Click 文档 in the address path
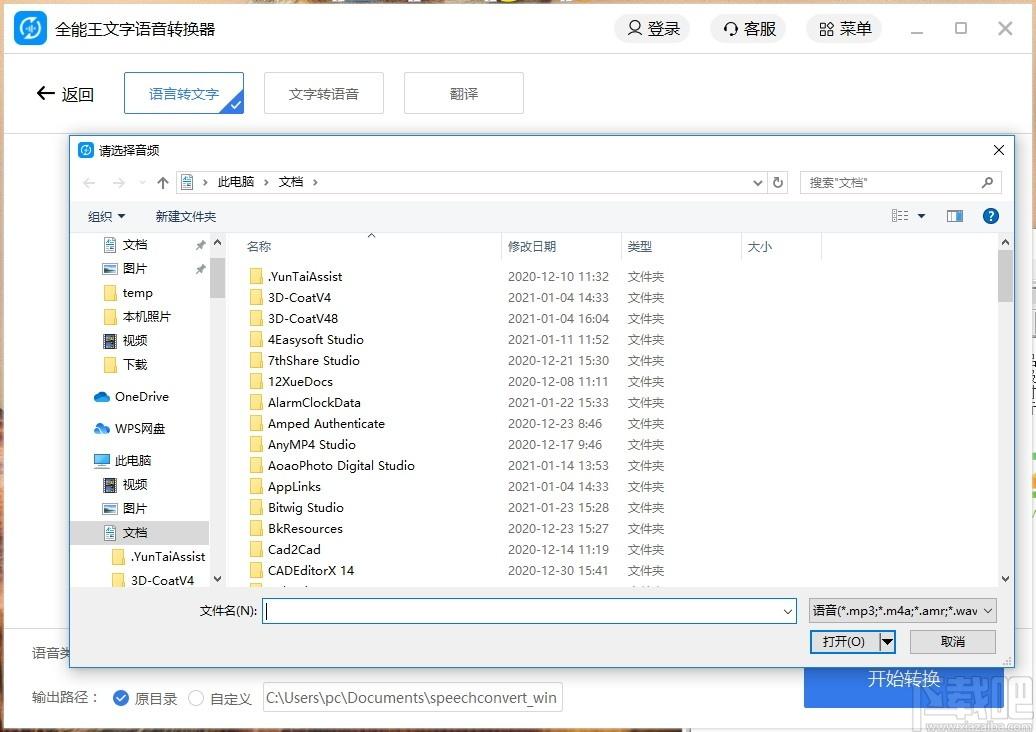The height and width of the screenshot is (732, 1036). [291, 182]
